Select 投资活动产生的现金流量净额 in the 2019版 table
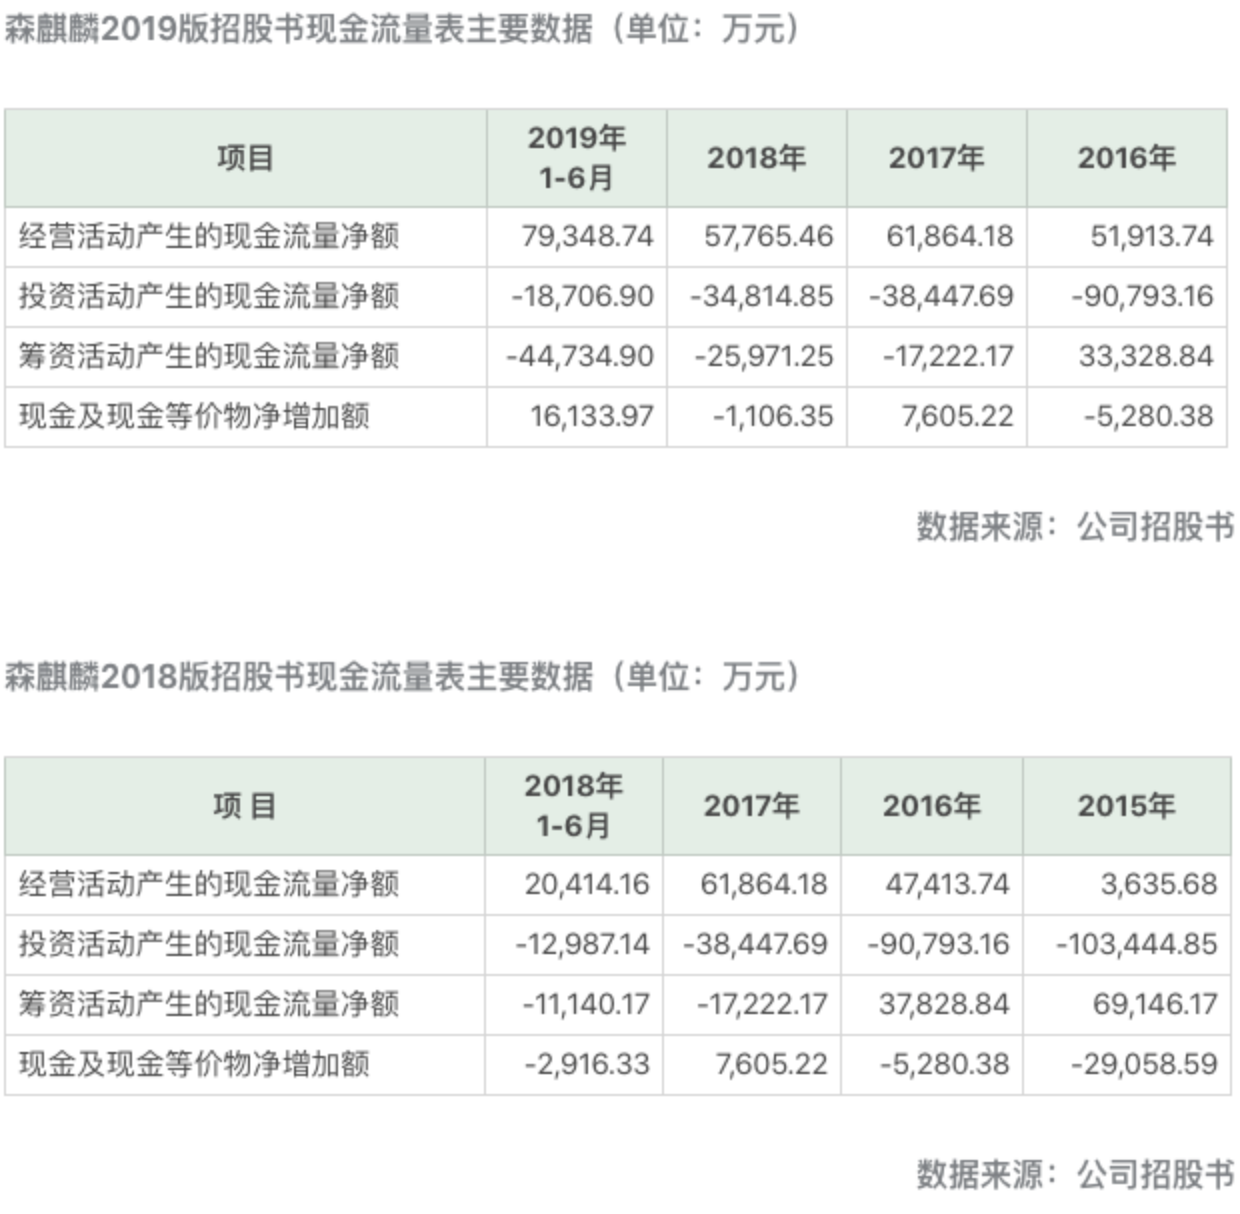Viewport: 1240px width, 1214px height. (x=209, y=296)
